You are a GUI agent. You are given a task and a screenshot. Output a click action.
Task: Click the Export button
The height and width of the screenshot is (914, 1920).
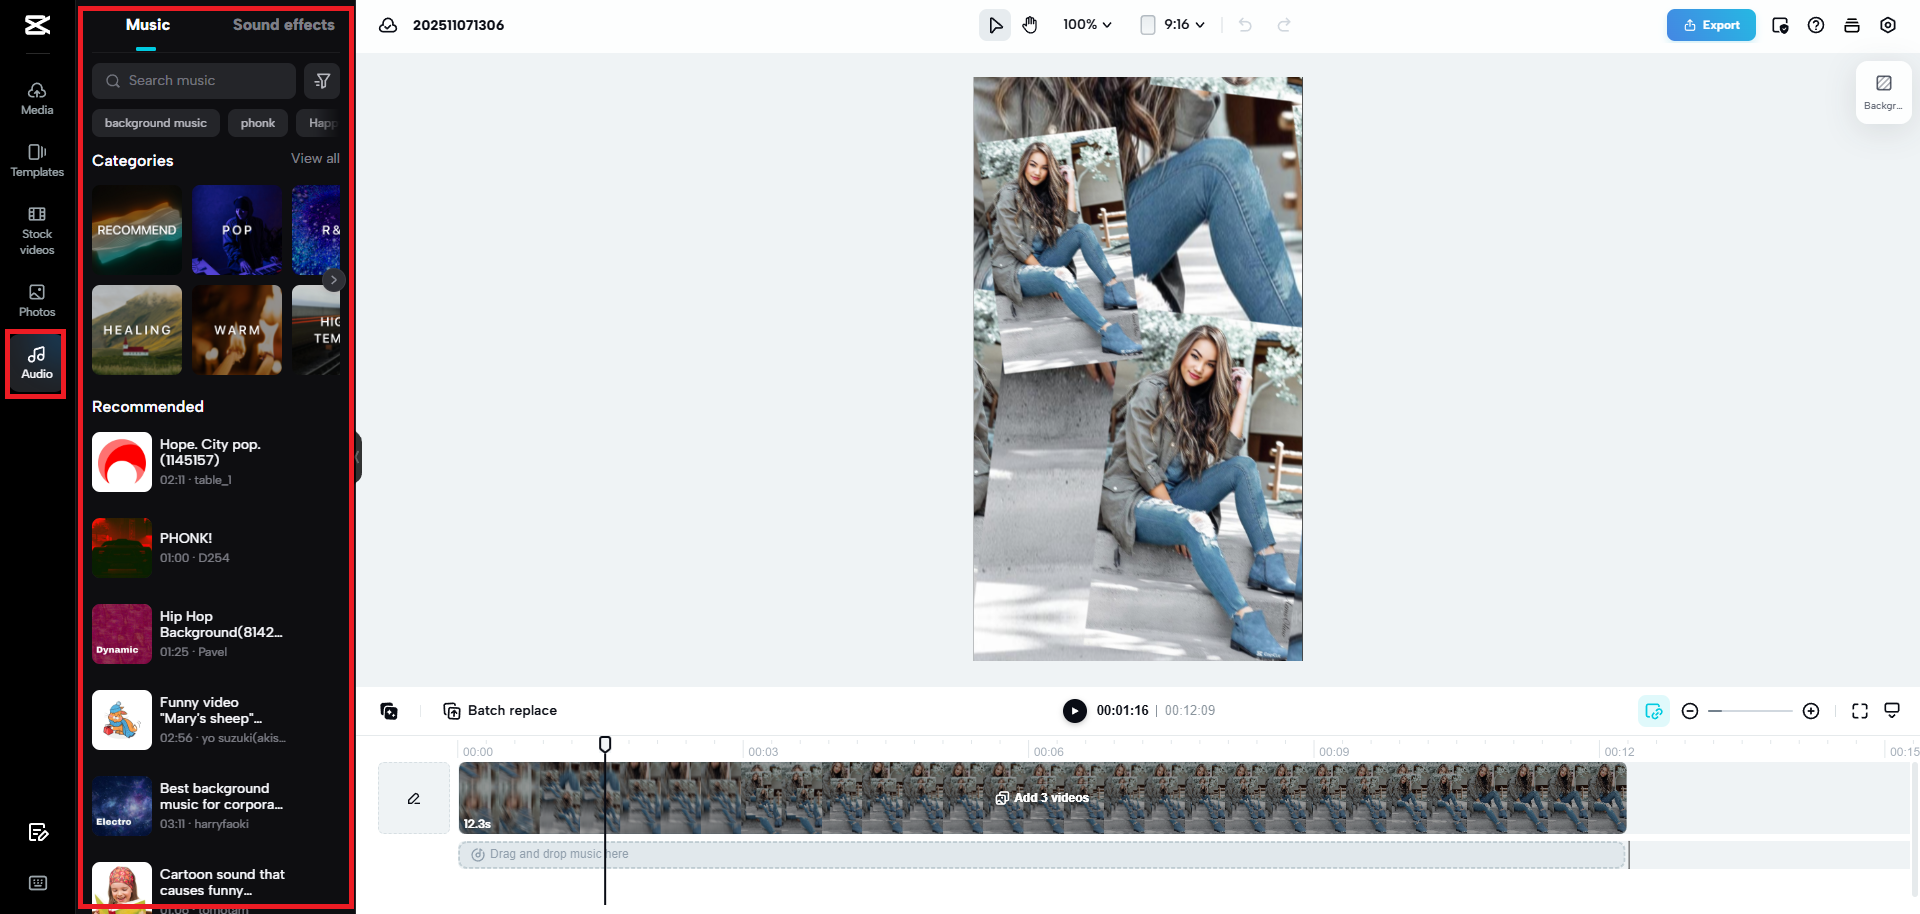click(1711, 24)
